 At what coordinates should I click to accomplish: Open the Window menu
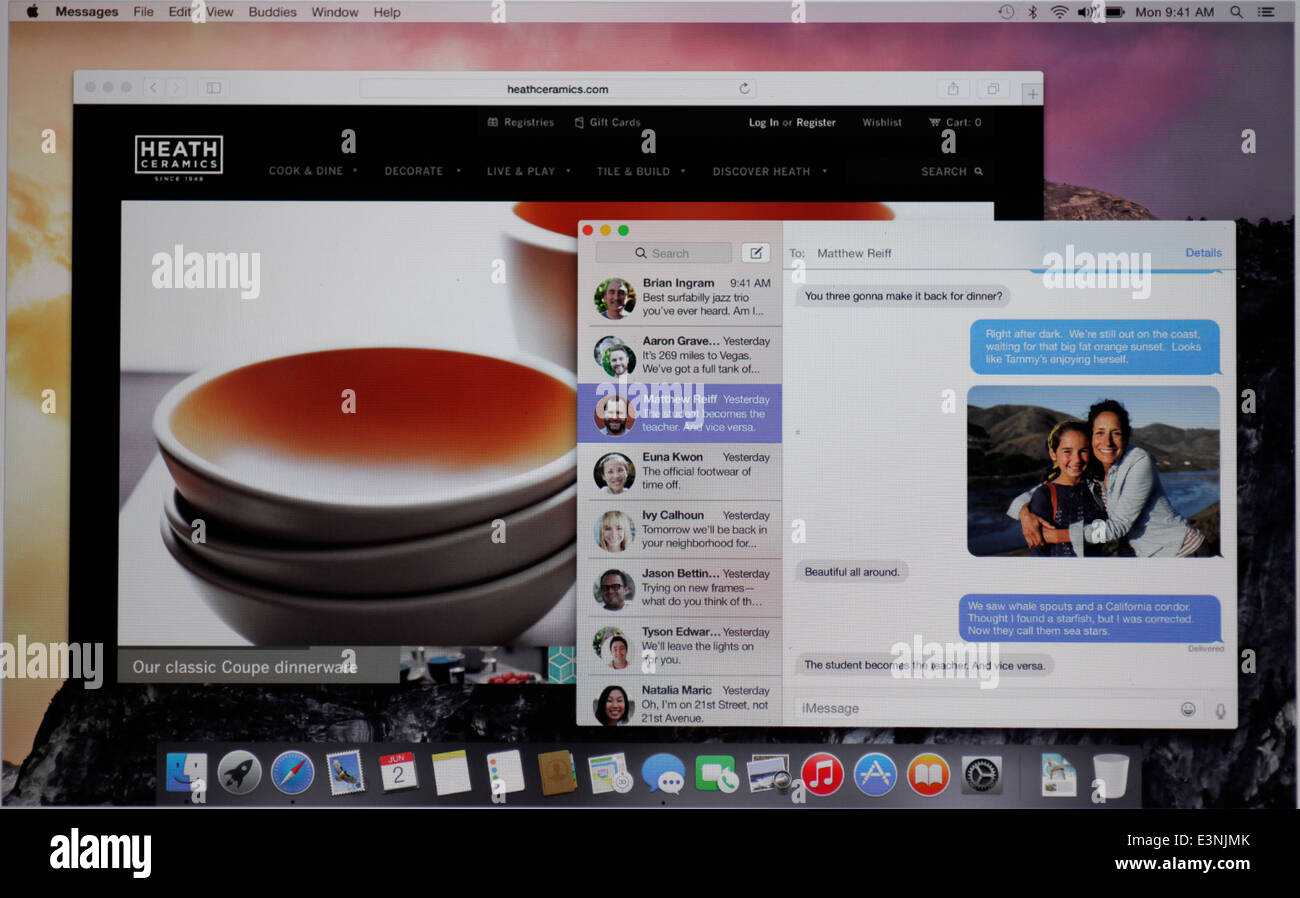point(335,12)
